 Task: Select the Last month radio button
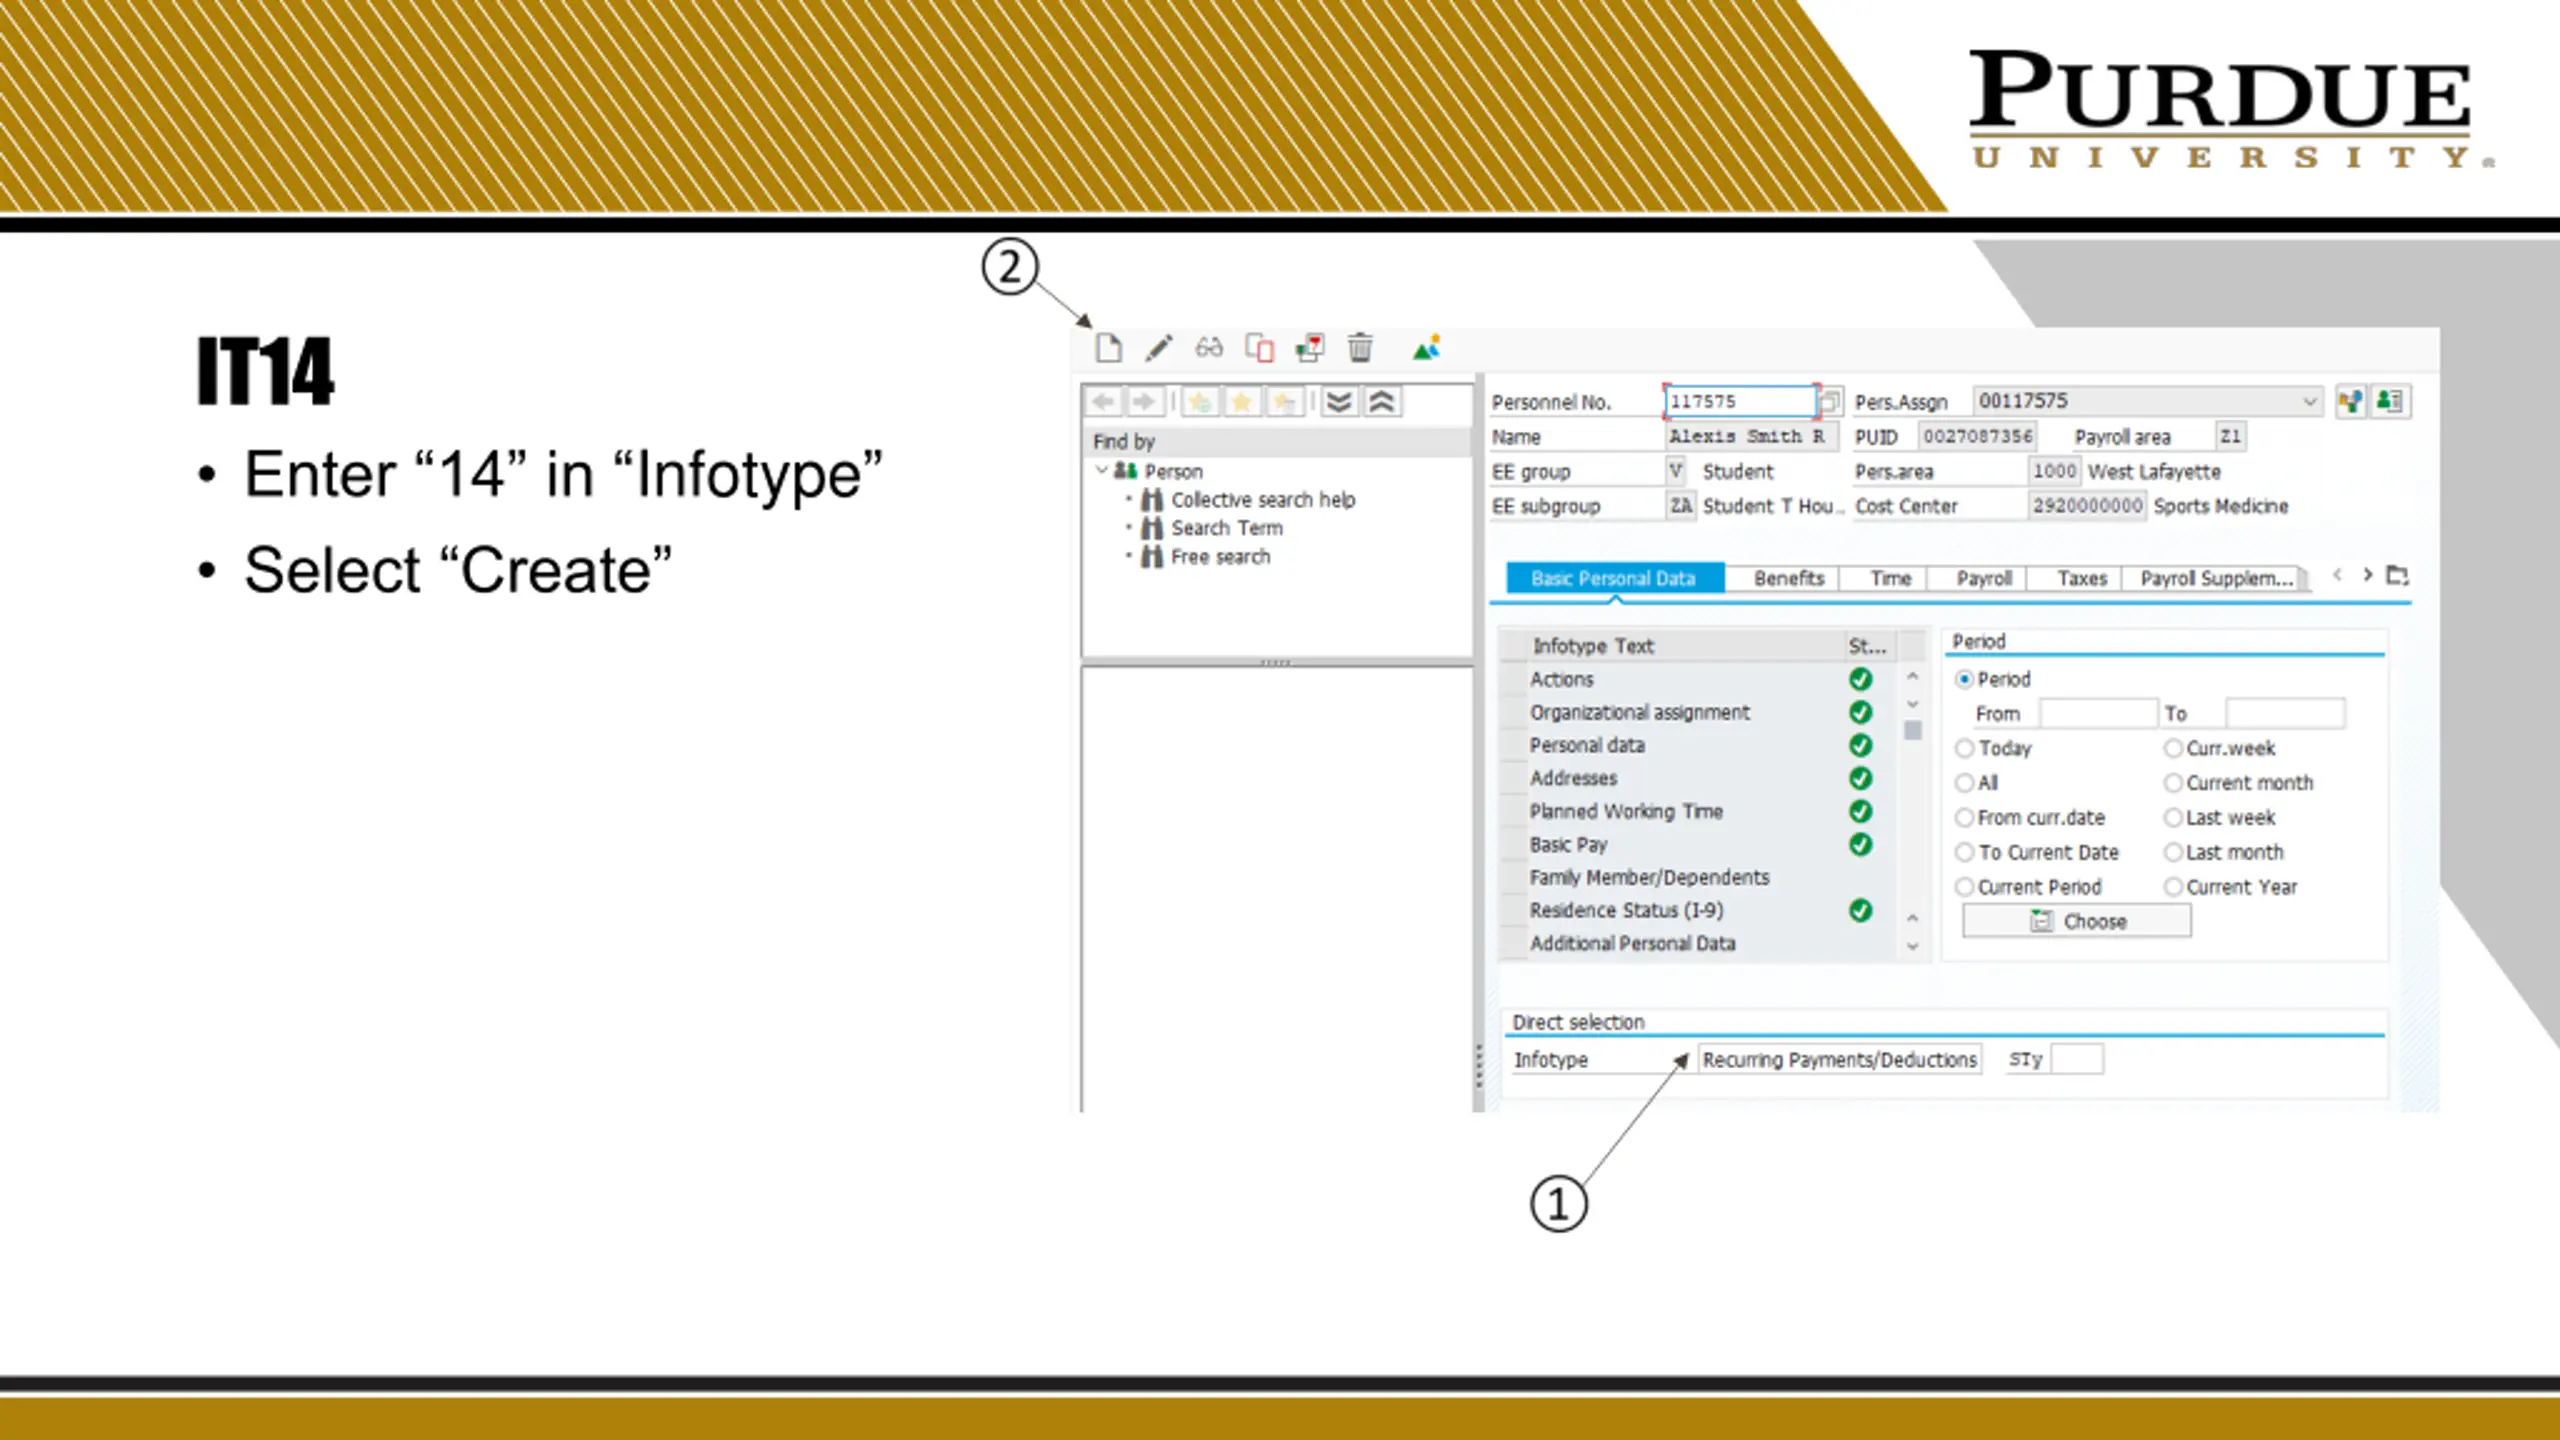pos(2173,852)
